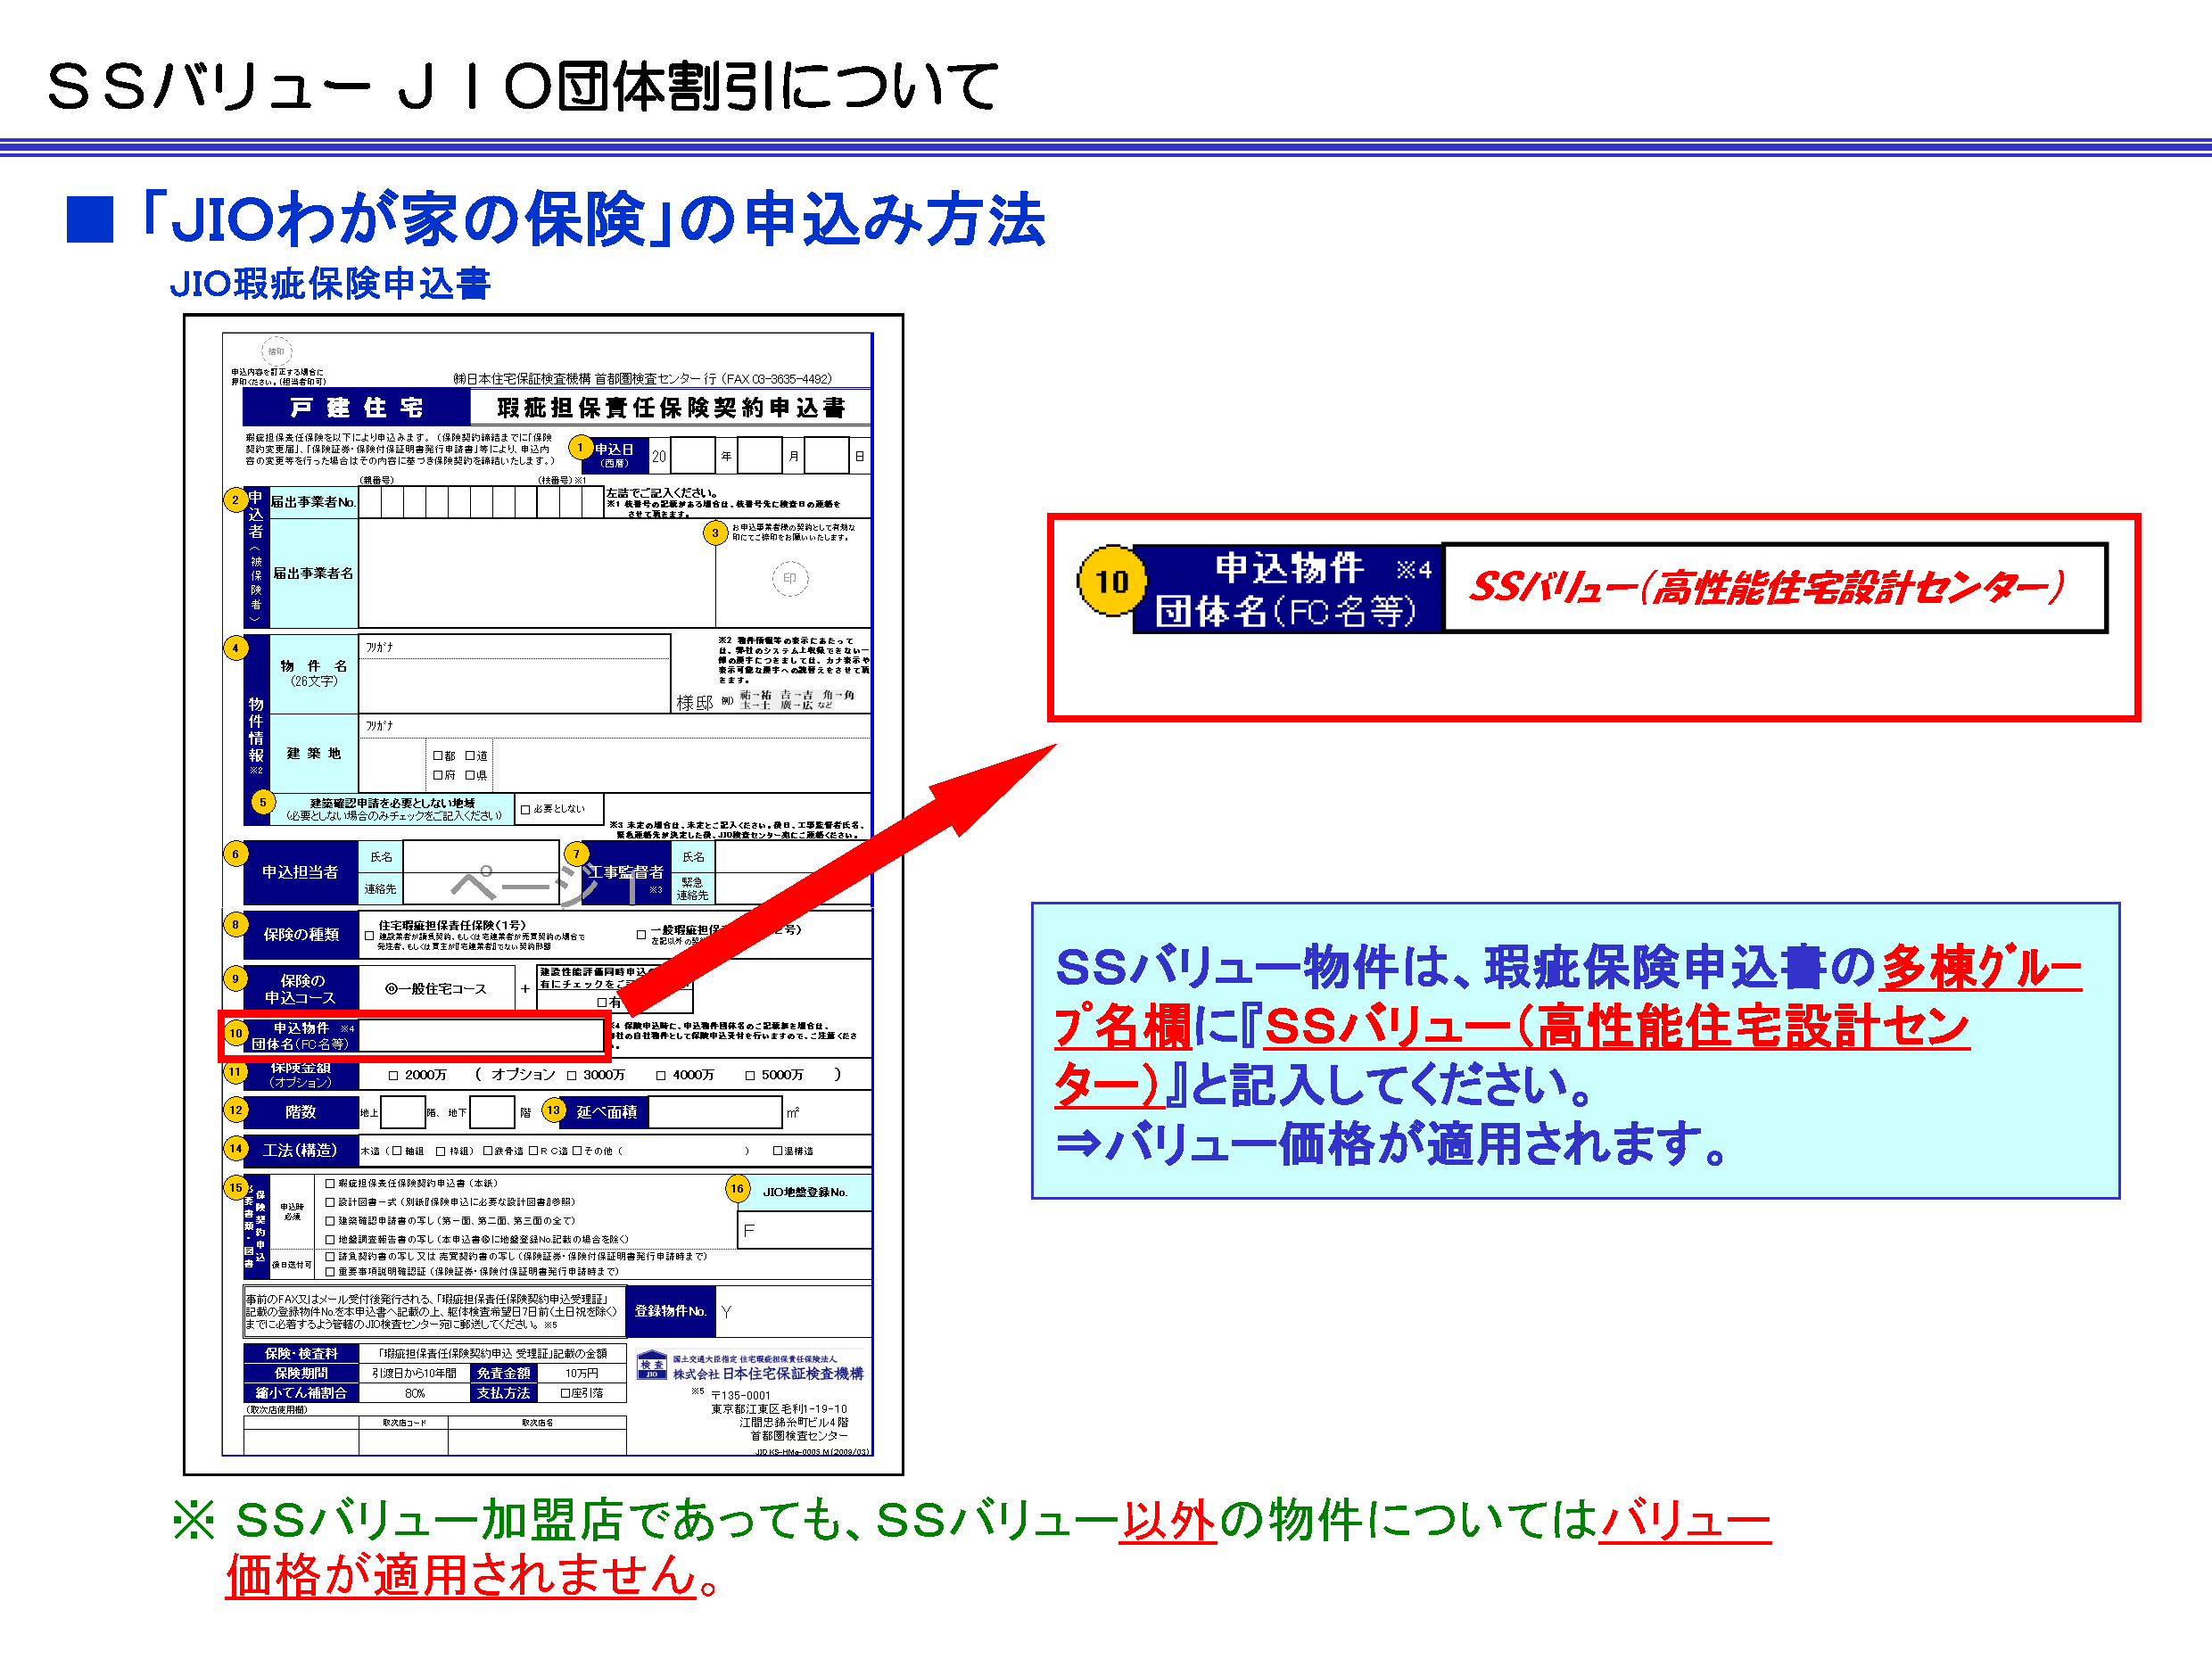Select the 一般住宅コース radio option
This screenshot has width=2212, height=1659.
point(391,989)
